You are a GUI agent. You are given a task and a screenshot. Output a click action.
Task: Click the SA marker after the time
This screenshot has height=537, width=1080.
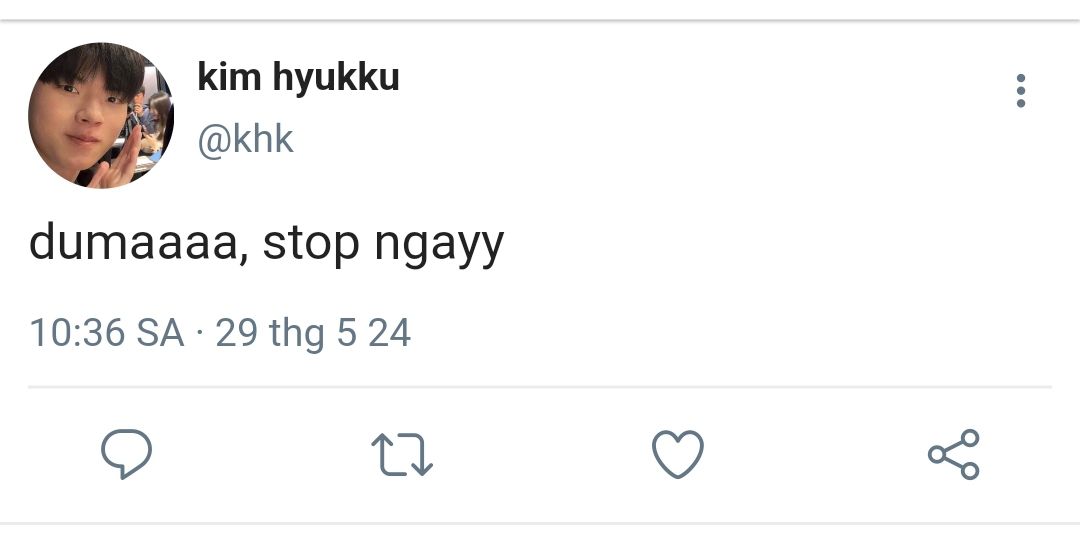pyautogui.click(x=160, y=333)
